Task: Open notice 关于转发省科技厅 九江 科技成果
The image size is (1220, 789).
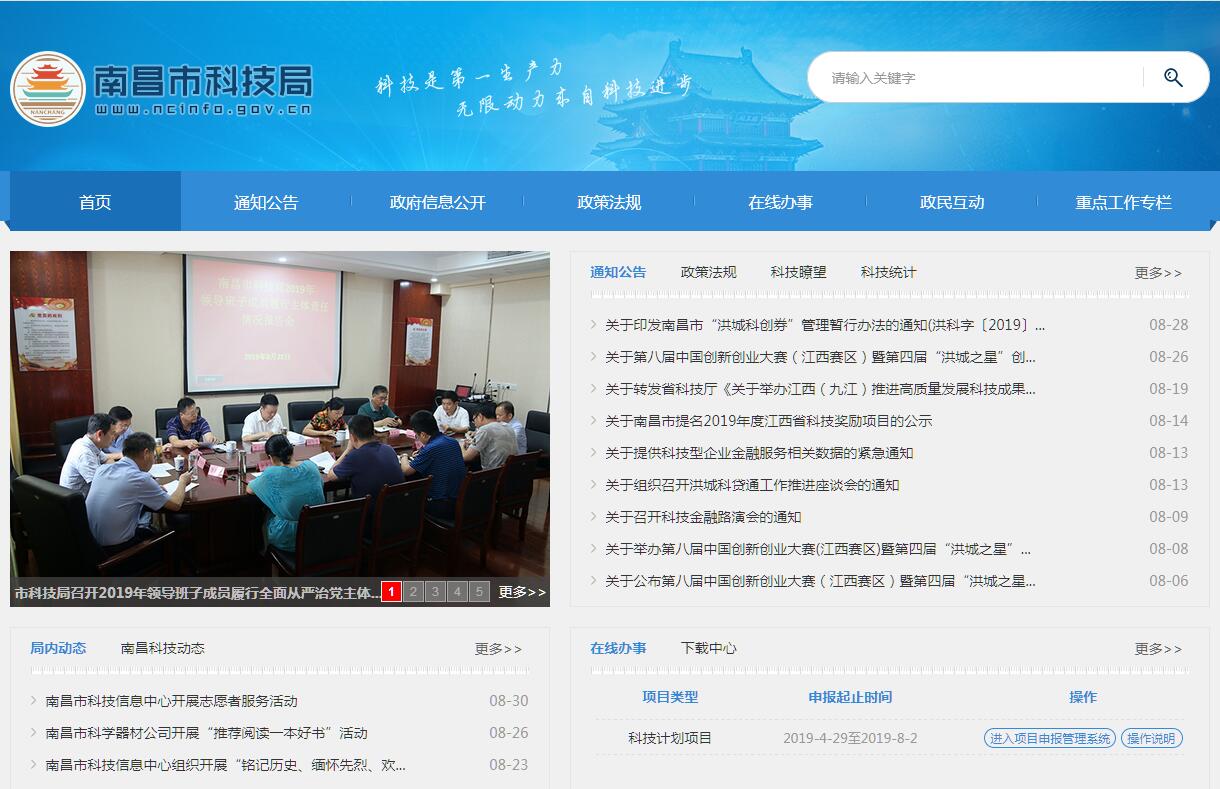Action: tap(820, 389)
